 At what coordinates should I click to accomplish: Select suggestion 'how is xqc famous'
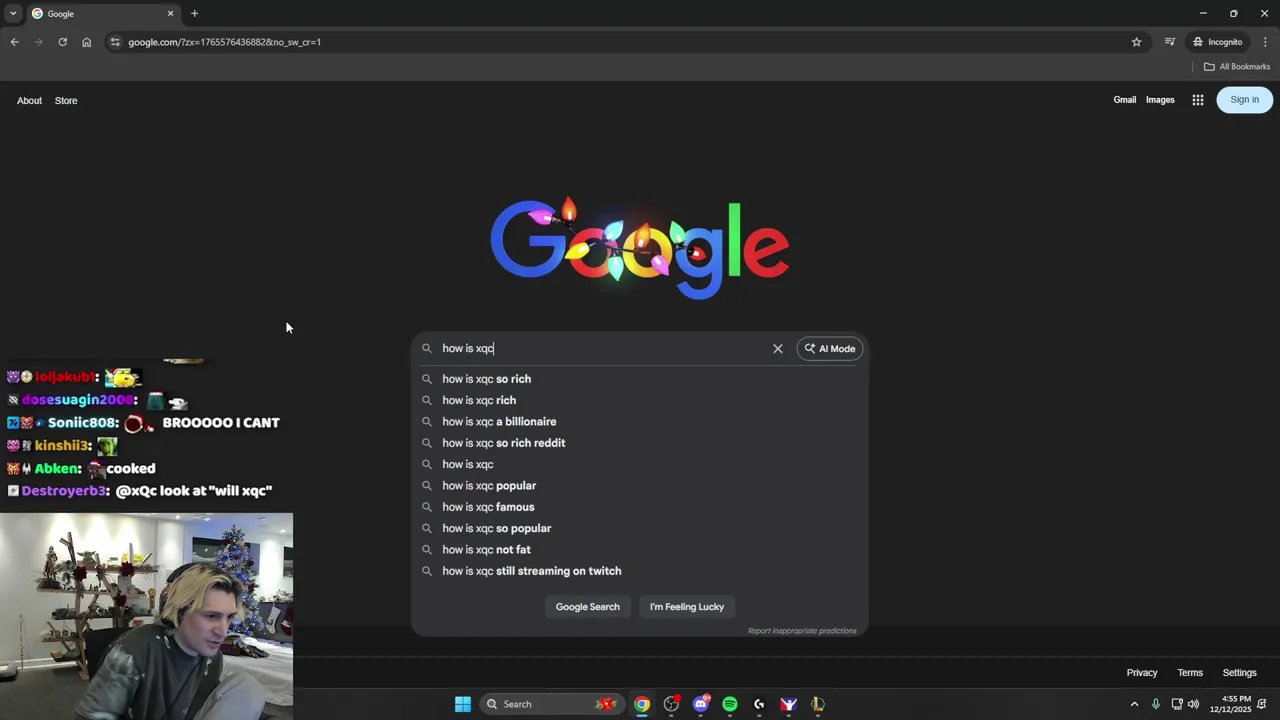pyautogui.click(x=640, y=507)
